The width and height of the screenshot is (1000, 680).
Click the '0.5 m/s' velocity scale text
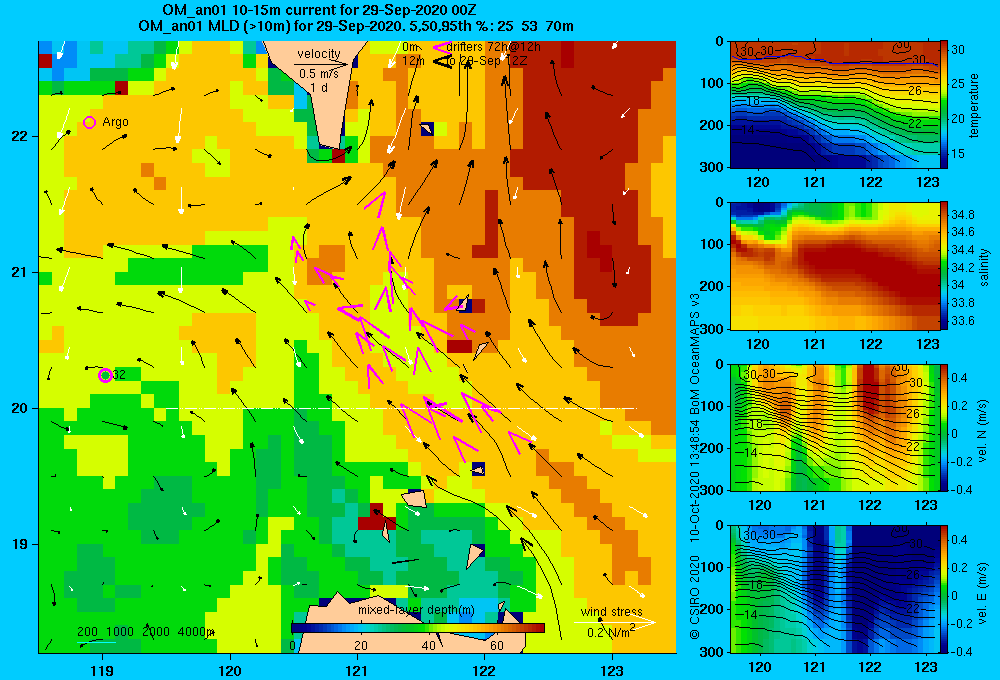pyautogui.click(x=319, y=74)
